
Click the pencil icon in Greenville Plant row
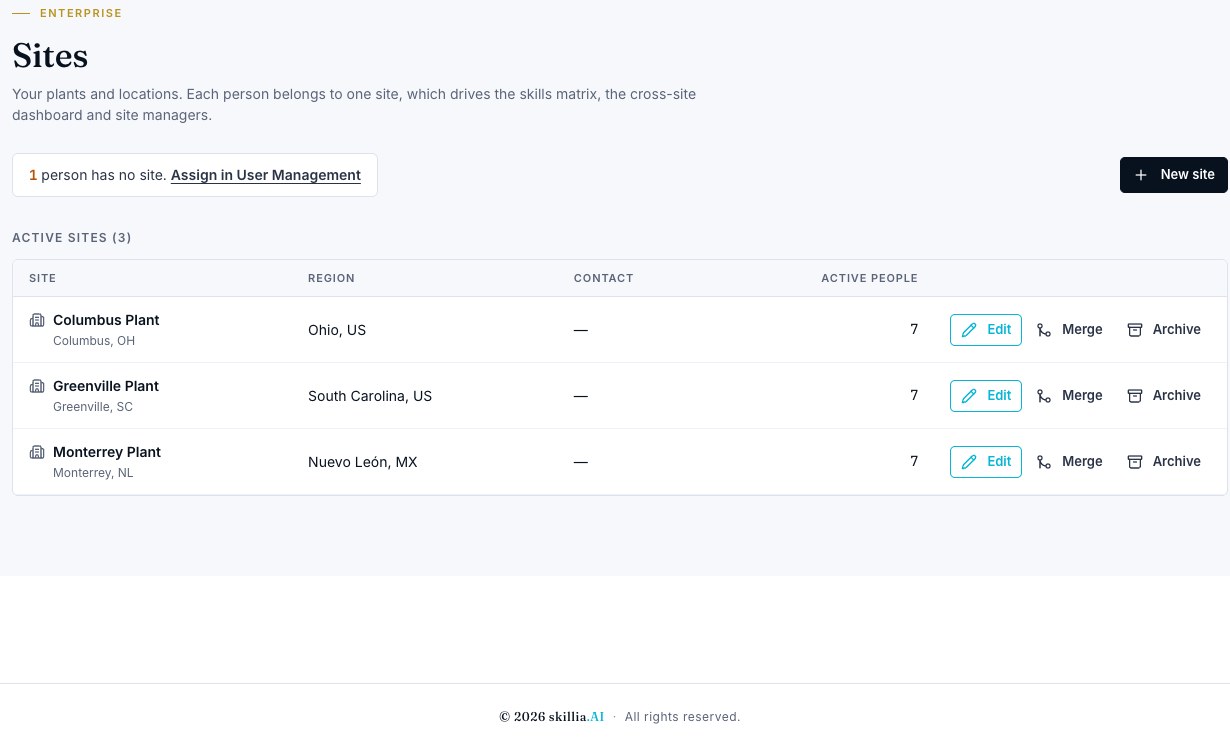(969, 396)
